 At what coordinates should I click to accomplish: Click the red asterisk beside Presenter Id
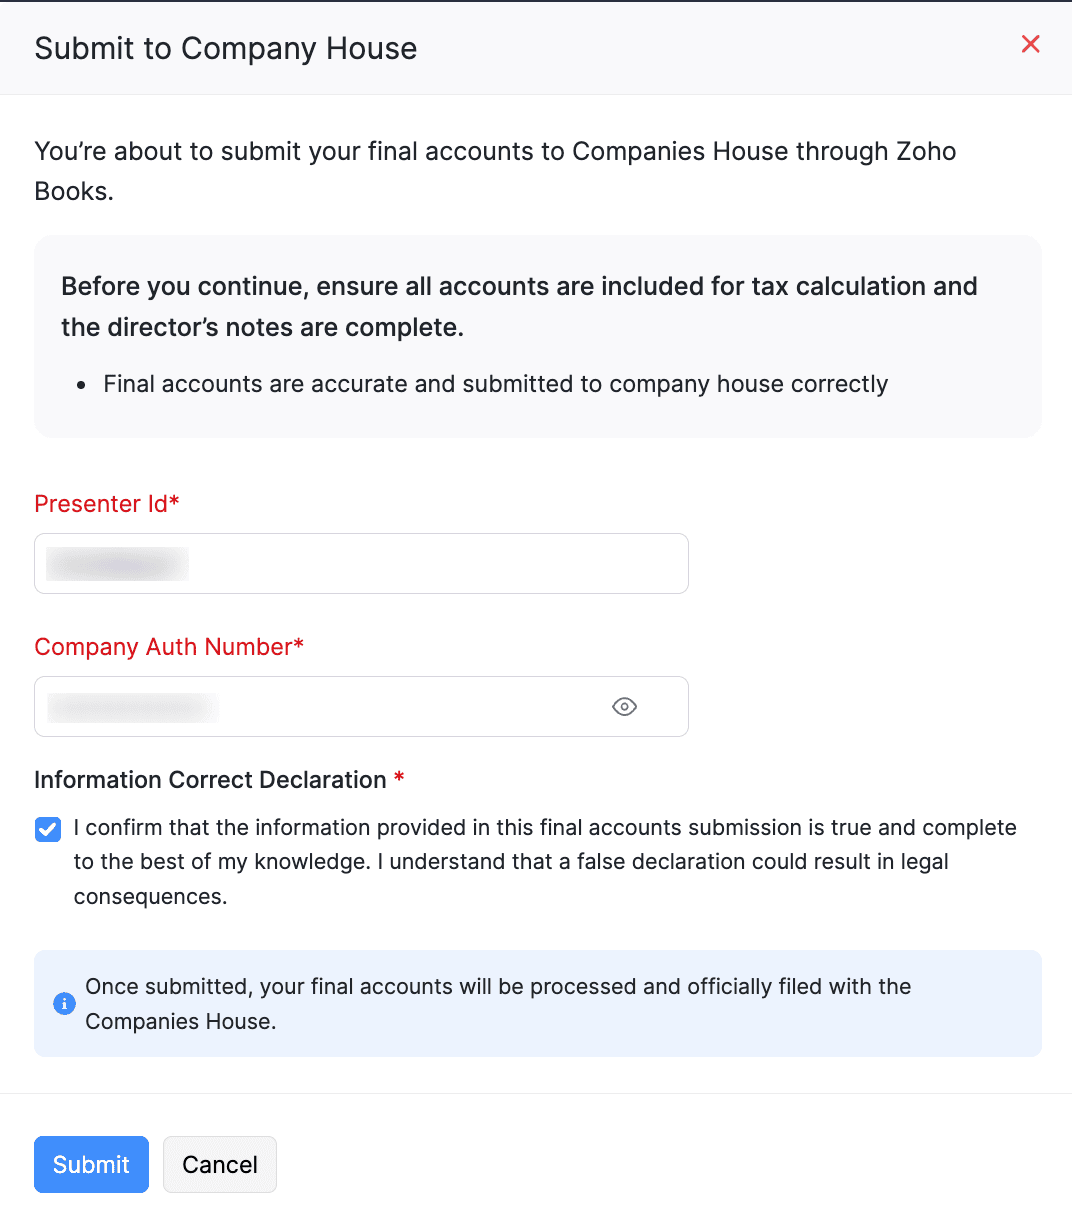tap(173, 503)
